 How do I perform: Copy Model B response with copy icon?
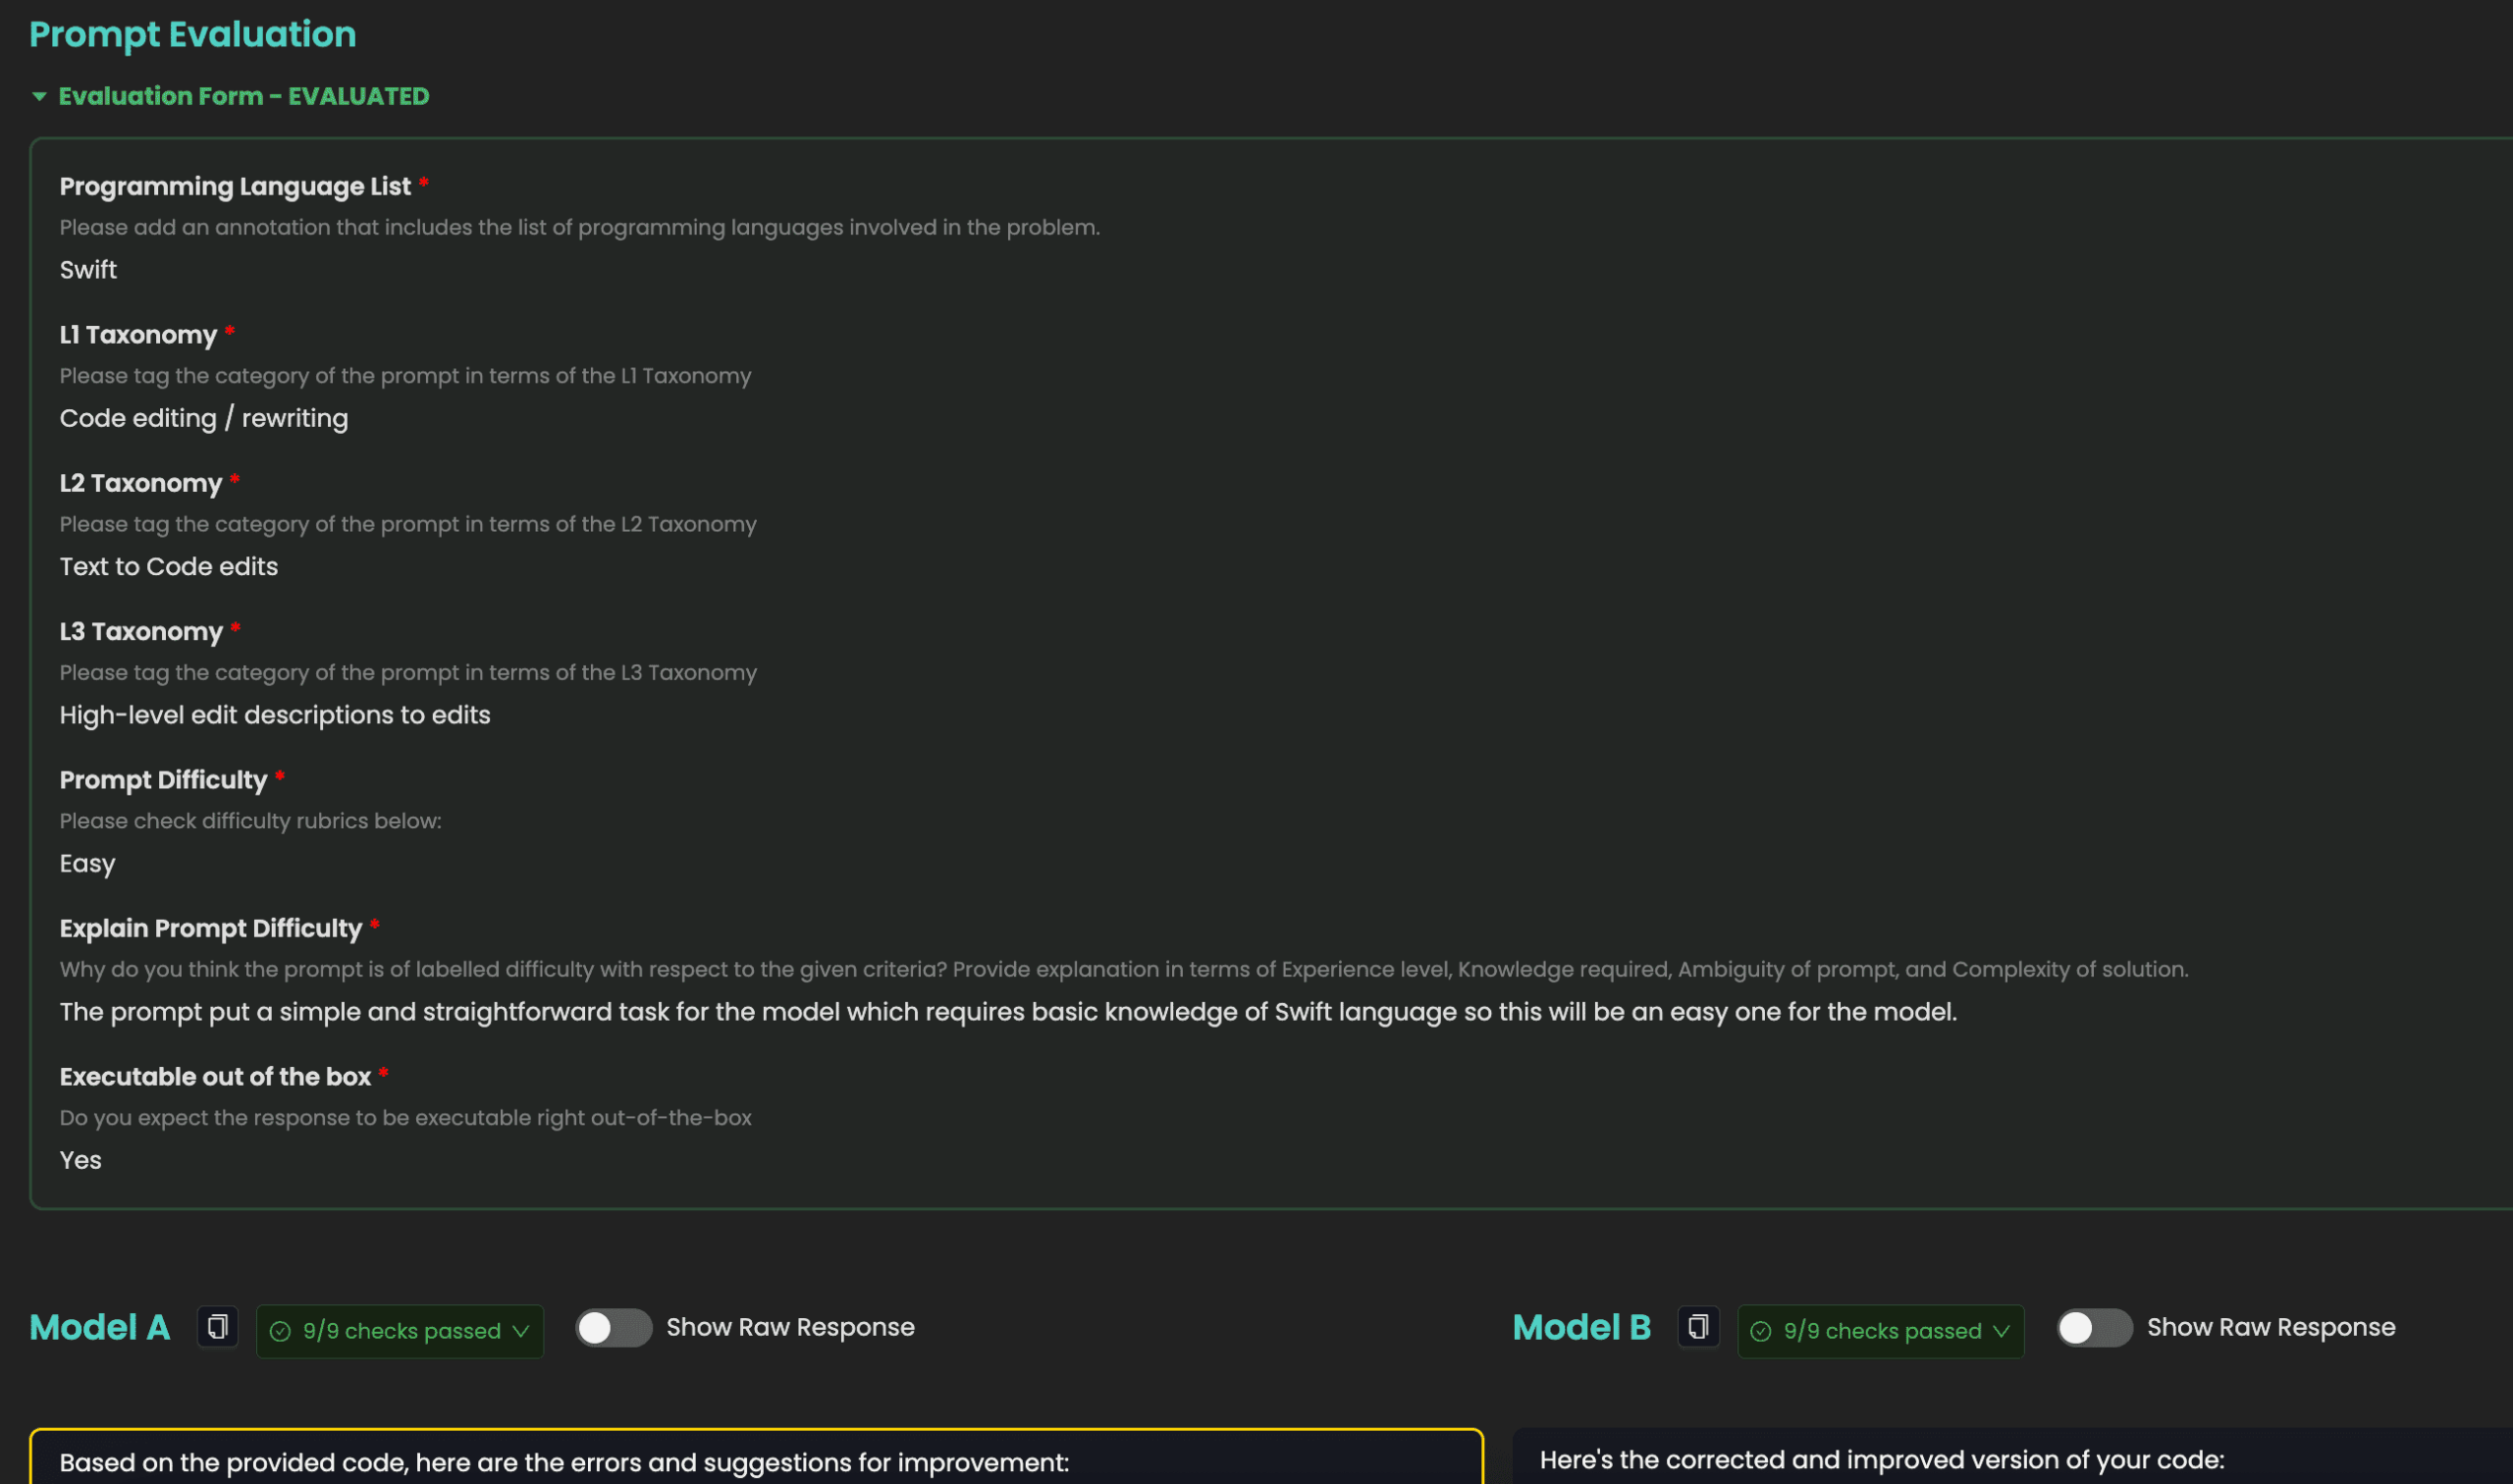pos(1698,1328)
